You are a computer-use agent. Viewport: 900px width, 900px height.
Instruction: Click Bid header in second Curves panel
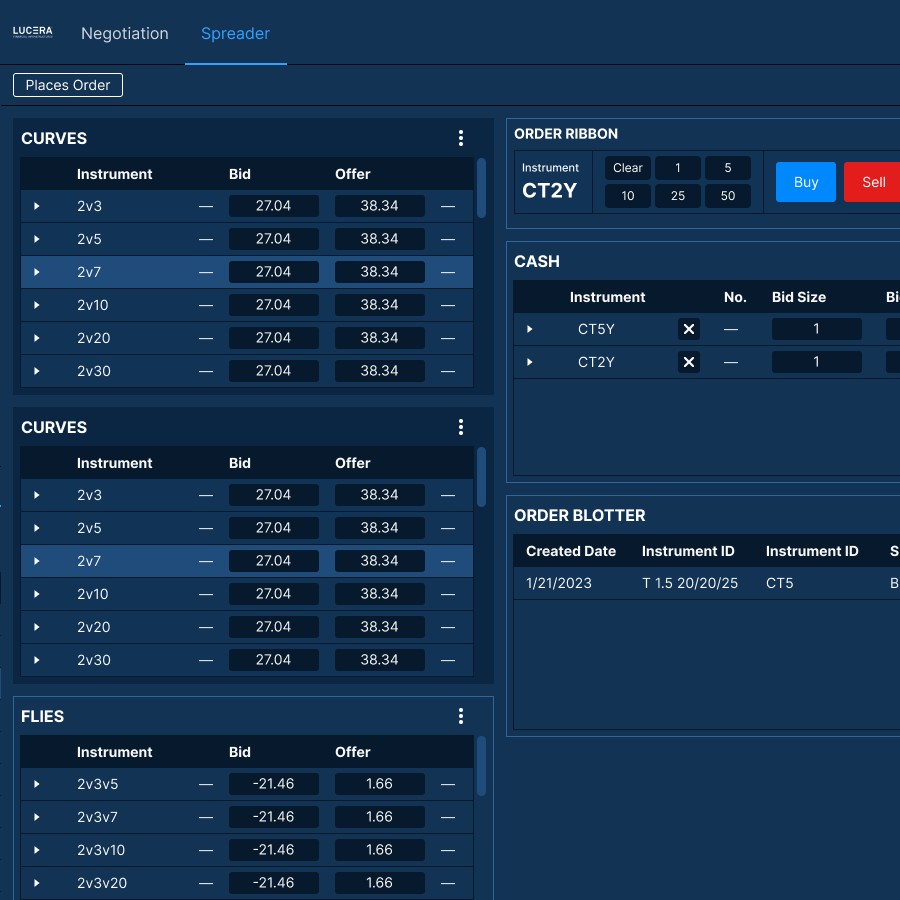click(239, 463)
